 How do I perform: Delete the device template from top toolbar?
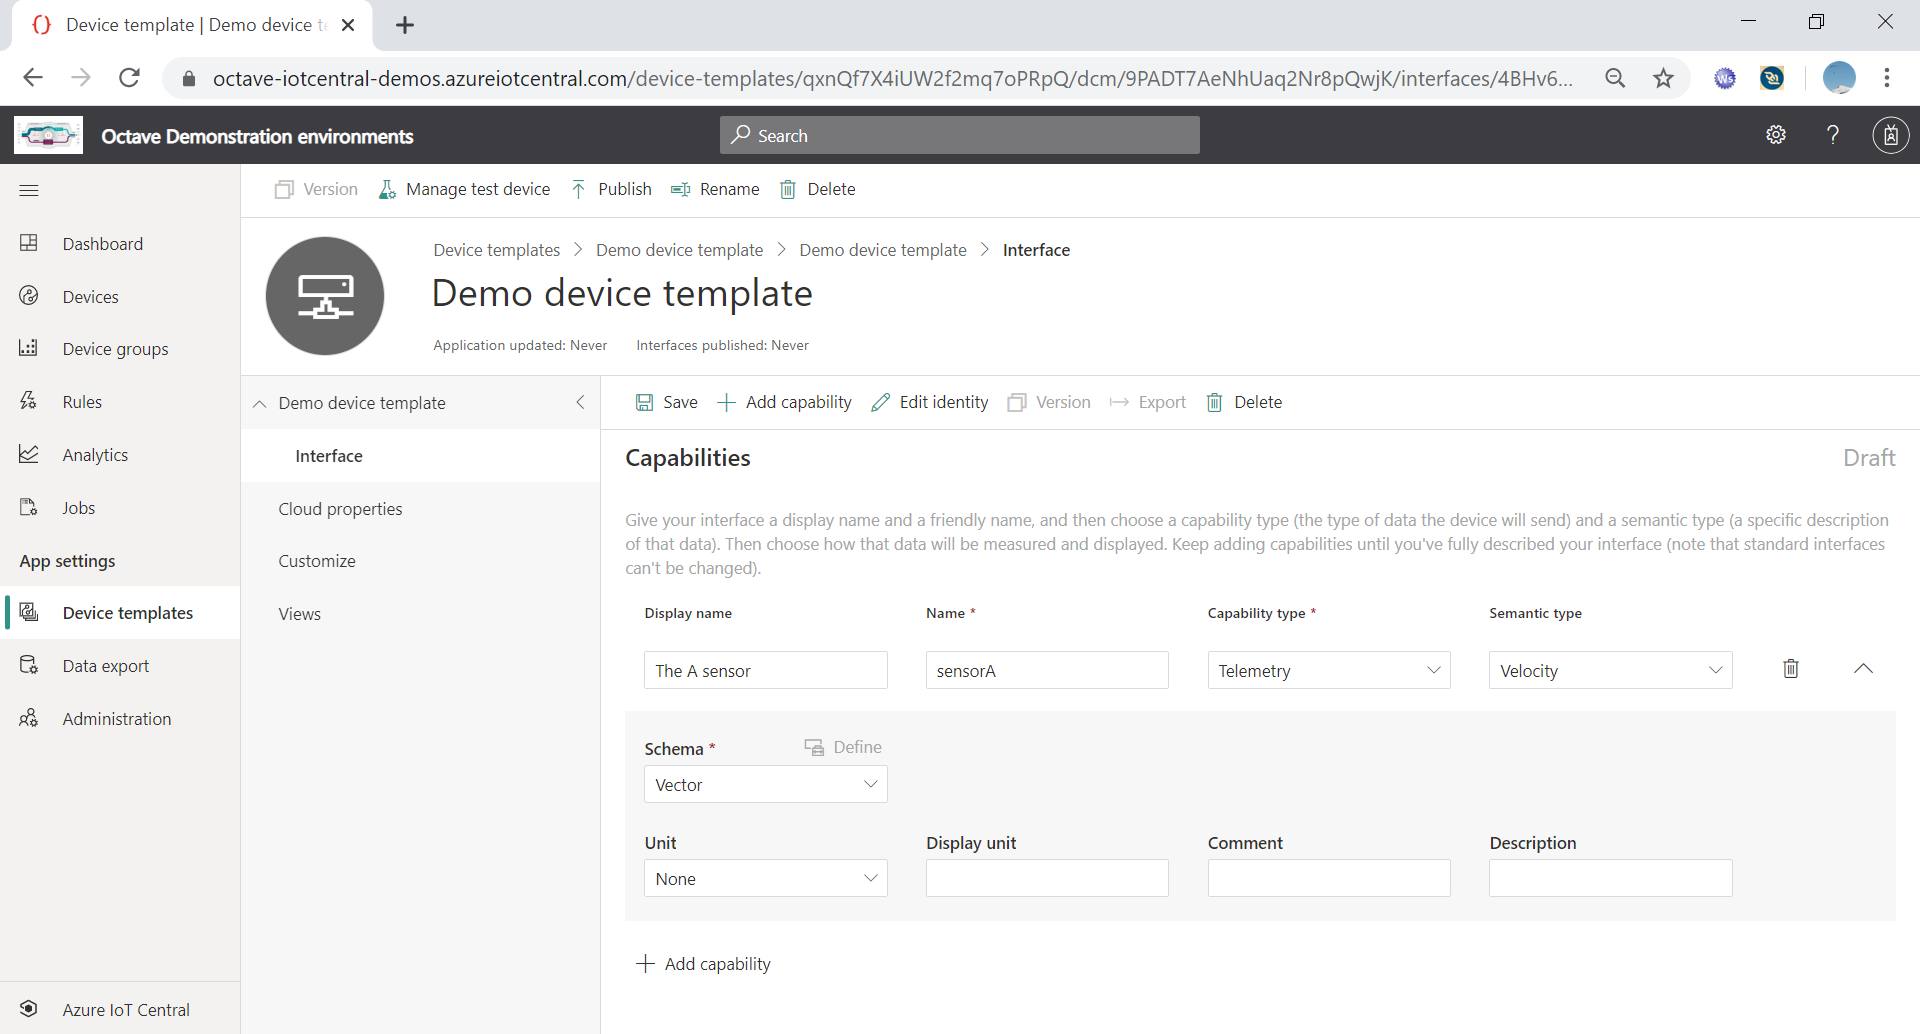coord(817,189)
